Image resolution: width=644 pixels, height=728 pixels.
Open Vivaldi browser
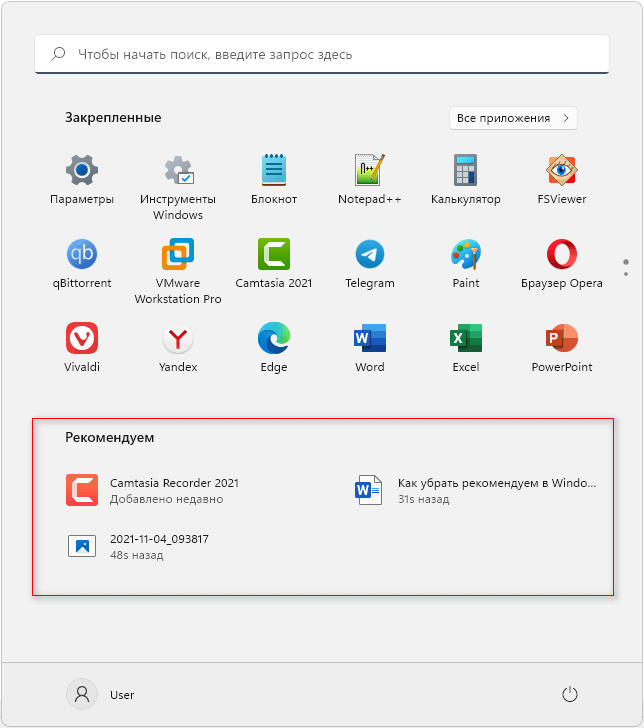pyautogui.click(x=82, y=348)
